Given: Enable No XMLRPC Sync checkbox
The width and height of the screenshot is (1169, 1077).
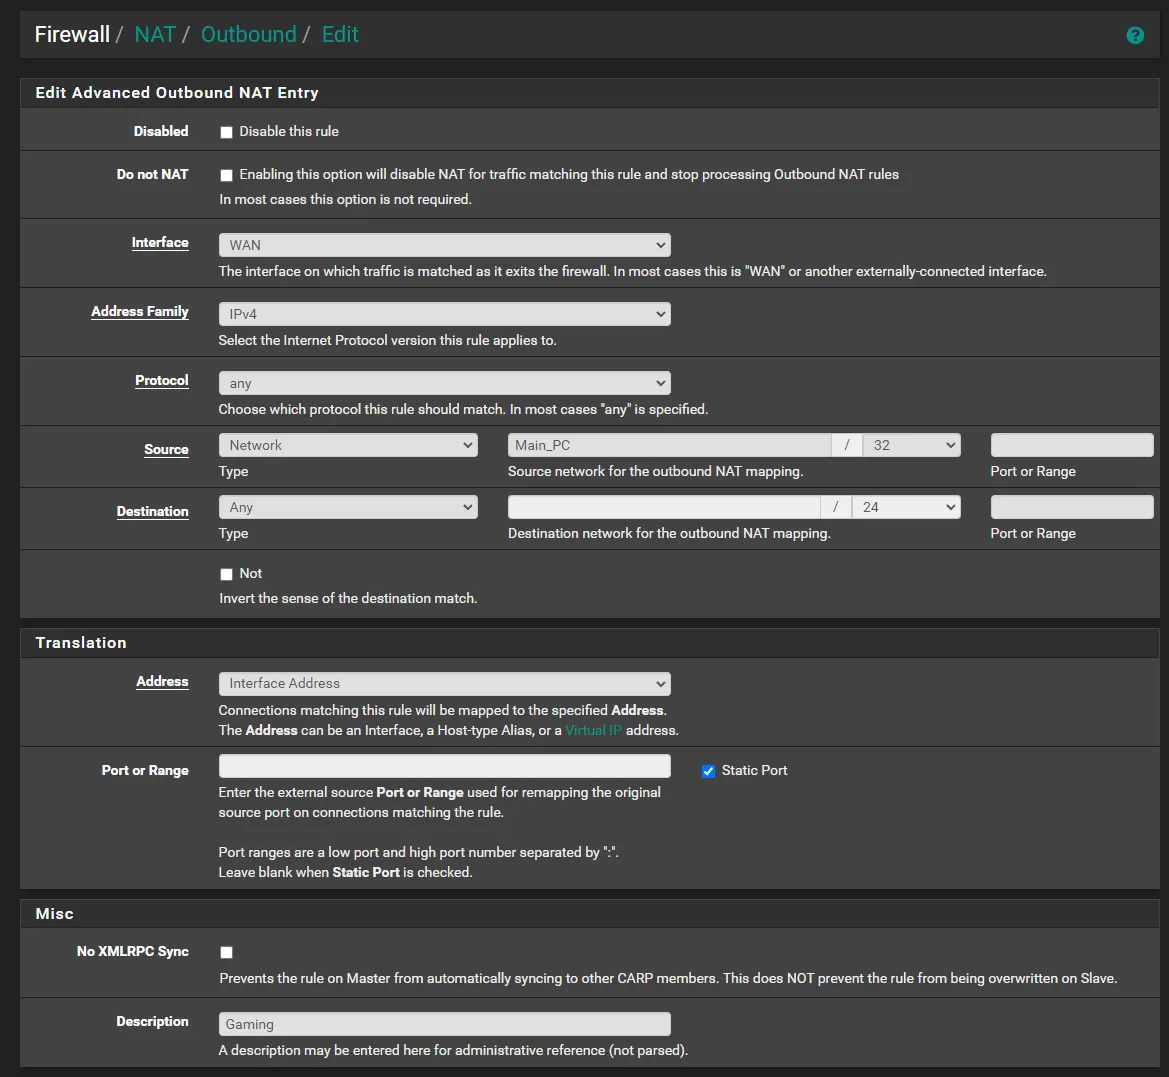Looking at the screenshot, I should (226, 953).
